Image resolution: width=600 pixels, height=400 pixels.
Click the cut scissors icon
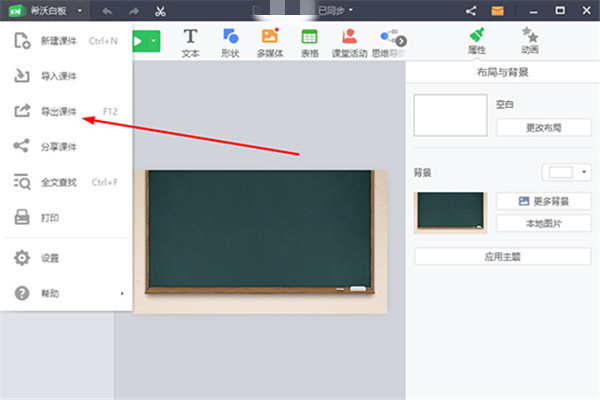(161, 11)
